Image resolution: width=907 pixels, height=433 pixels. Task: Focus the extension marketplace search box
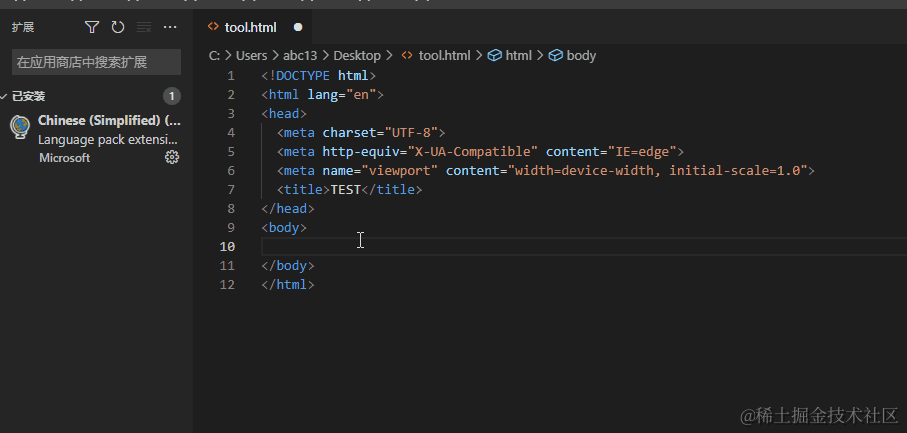coord(97,62)
